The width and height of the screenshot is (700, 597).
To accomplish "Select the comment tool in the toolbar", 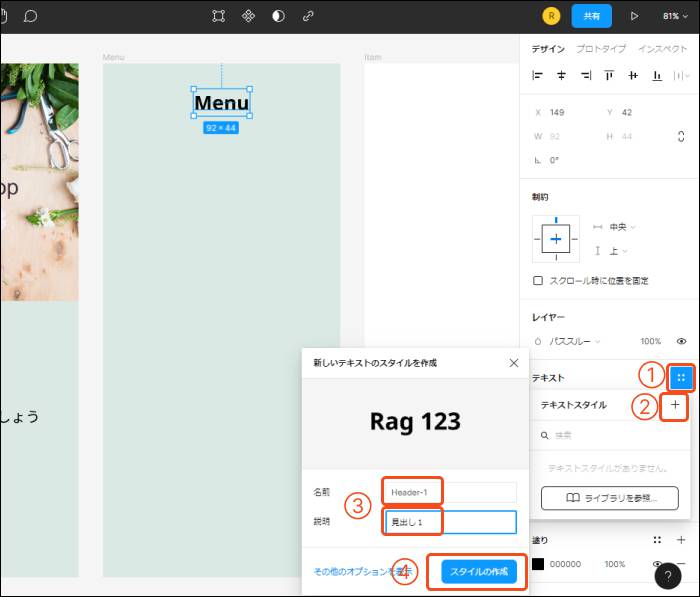I will [30, 16].
